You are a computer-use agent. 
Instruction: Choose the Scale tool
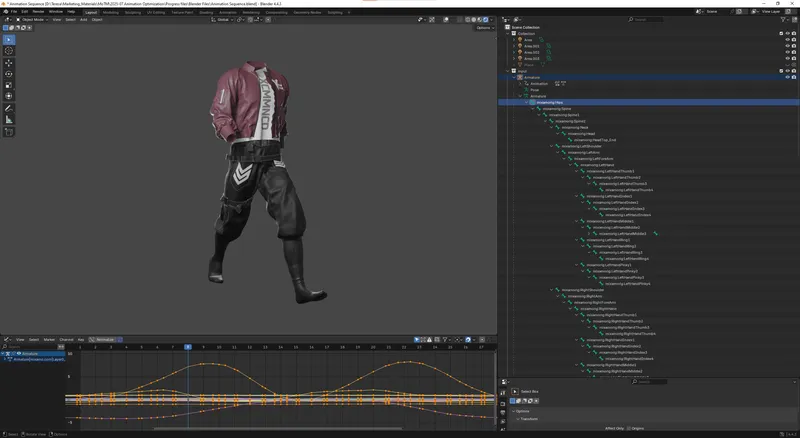coord(9,85)
